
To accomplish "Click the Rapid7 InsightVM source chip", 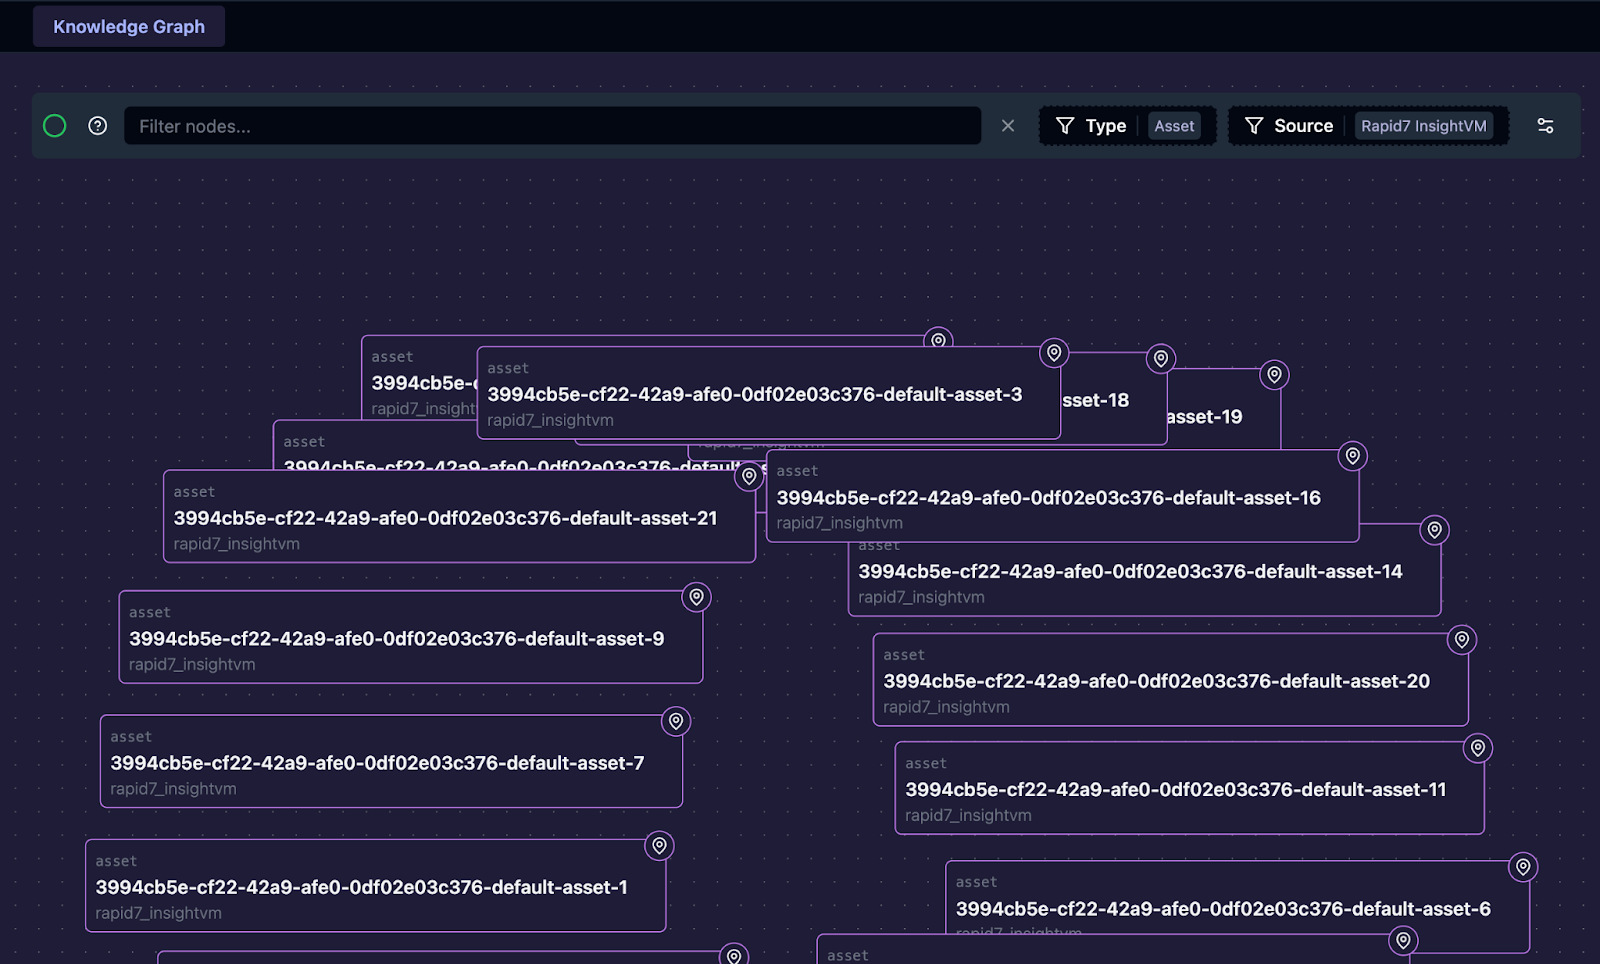I will [x=1424, y=125].
